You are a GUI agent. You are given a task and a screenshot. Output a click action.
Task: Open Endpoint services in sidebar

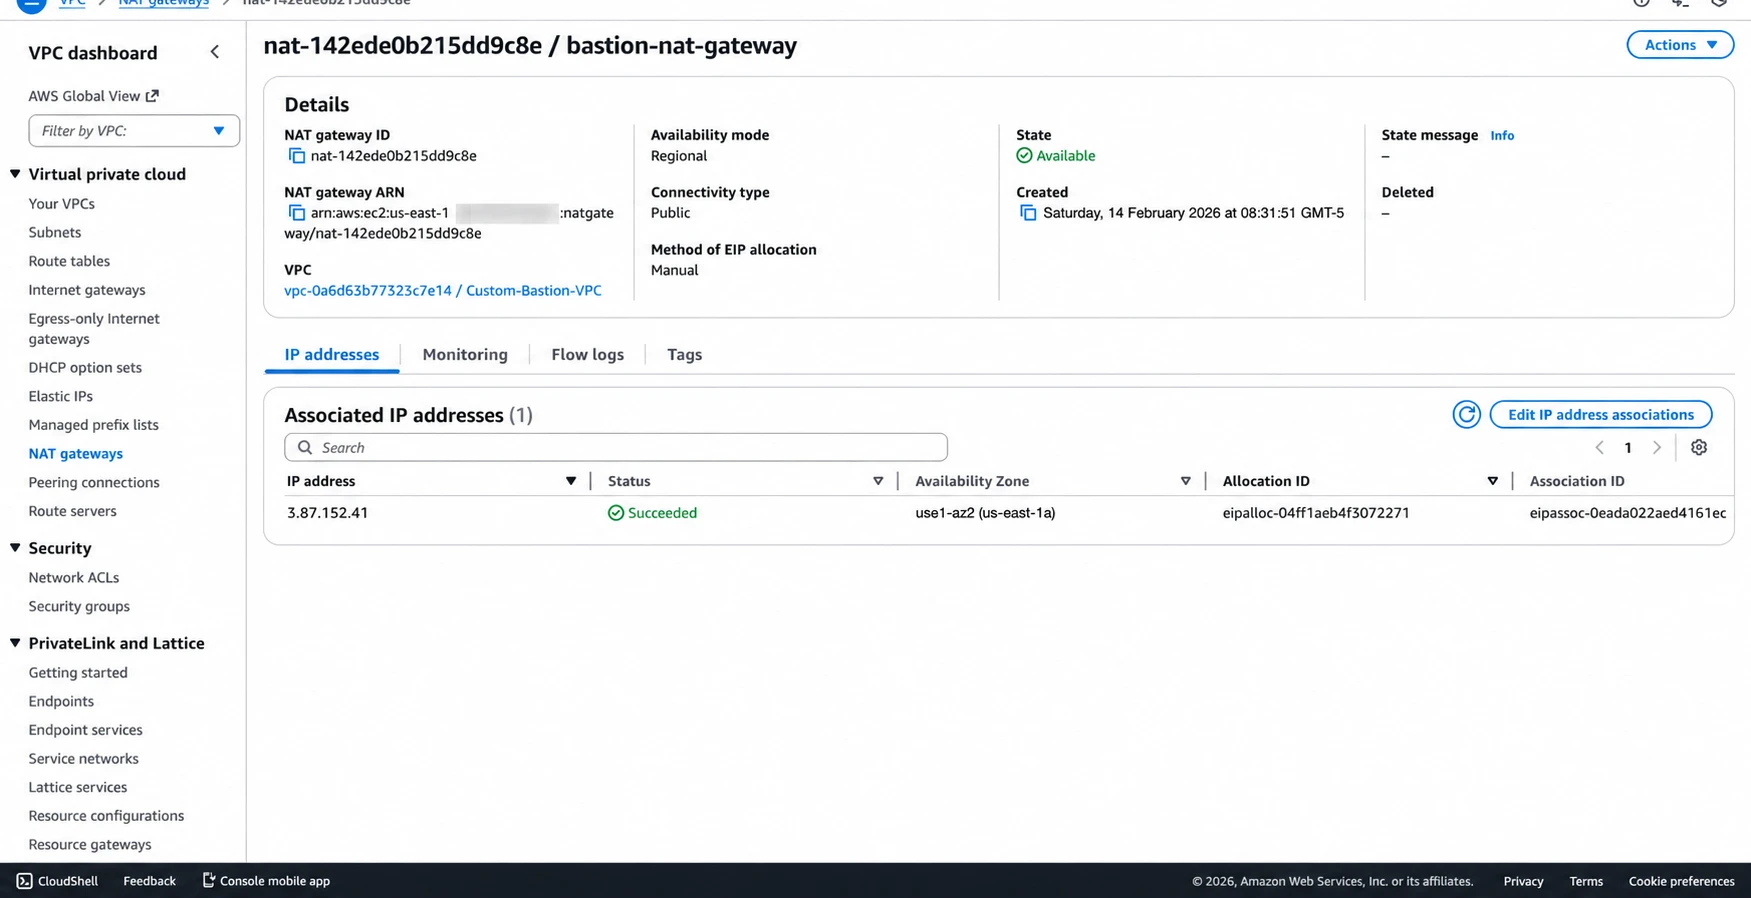(86, 730)
